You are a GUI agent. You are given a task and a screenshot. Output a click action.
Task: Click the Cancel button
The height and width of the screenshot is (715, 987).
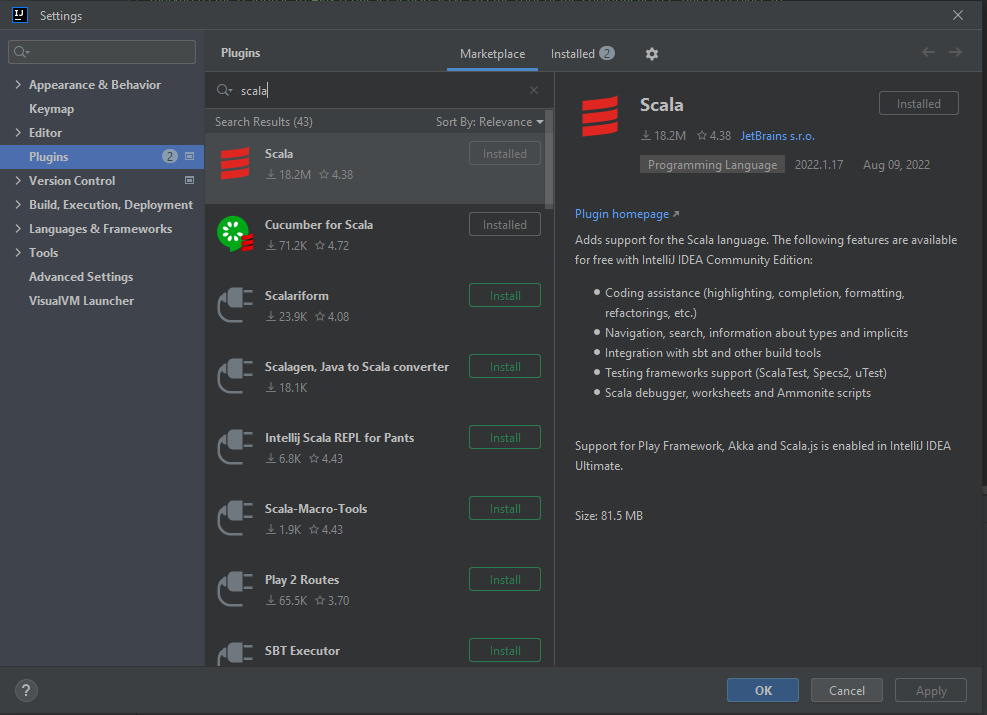847,690
